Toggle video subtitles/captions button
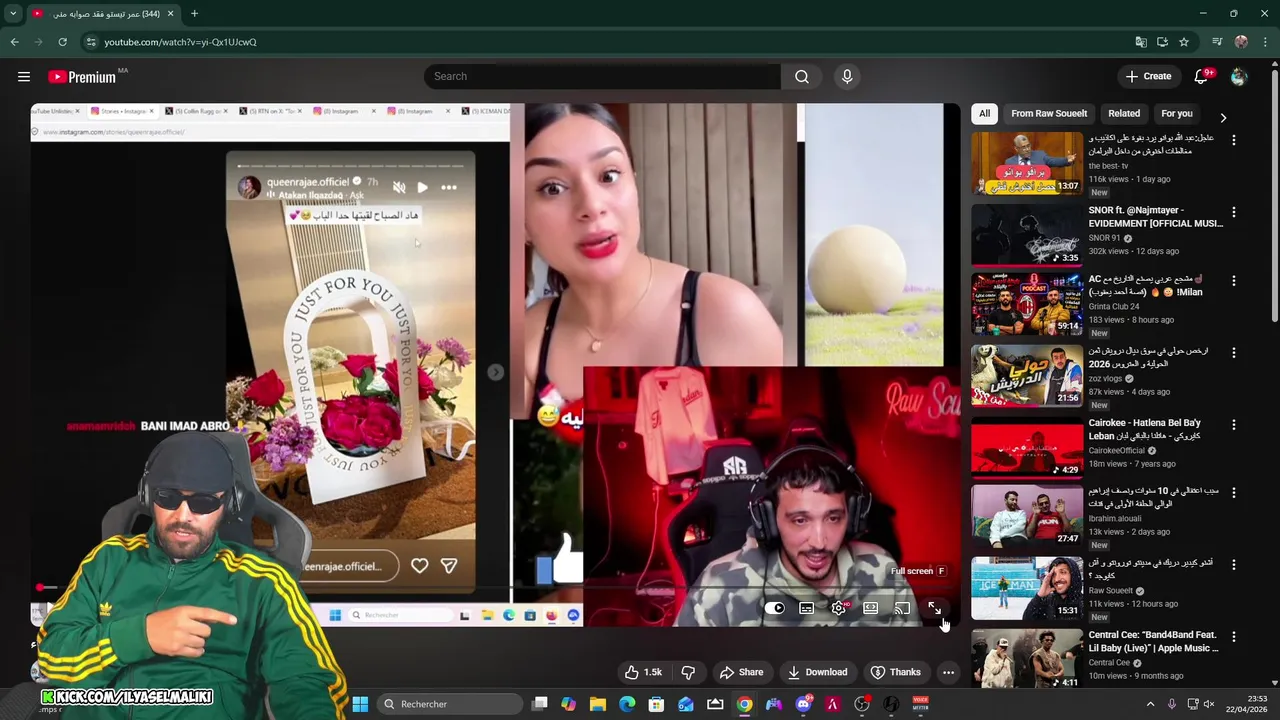1280x720 pixels. click(x=806, y=608)
